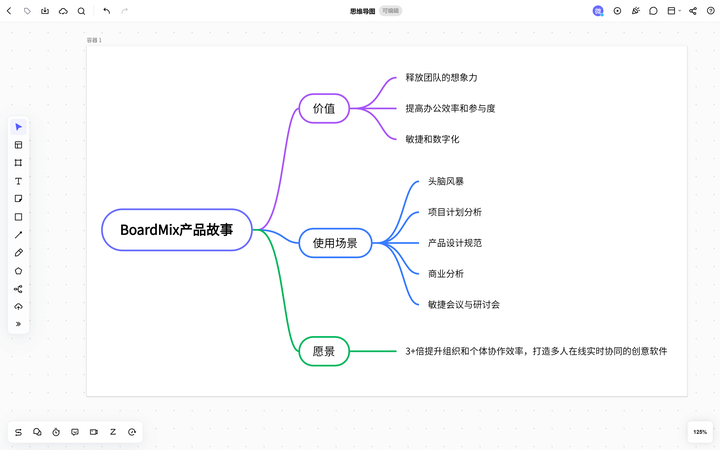Viewport: 720px width, 450px height.
Task: Select the frame container tool
Action: coord(18,163)
